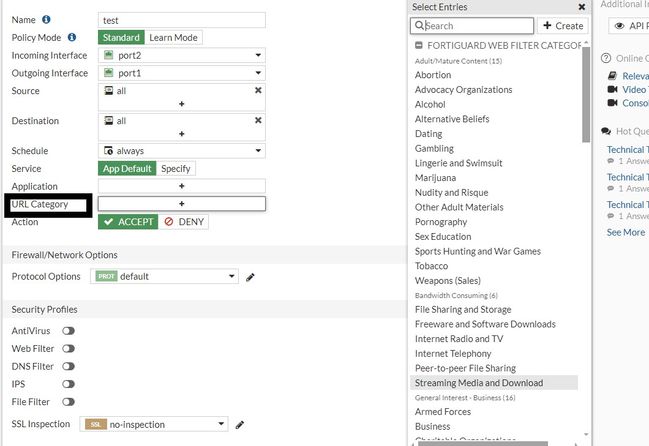Open the SSL Inspection dropdown

[x=156, y=424]
